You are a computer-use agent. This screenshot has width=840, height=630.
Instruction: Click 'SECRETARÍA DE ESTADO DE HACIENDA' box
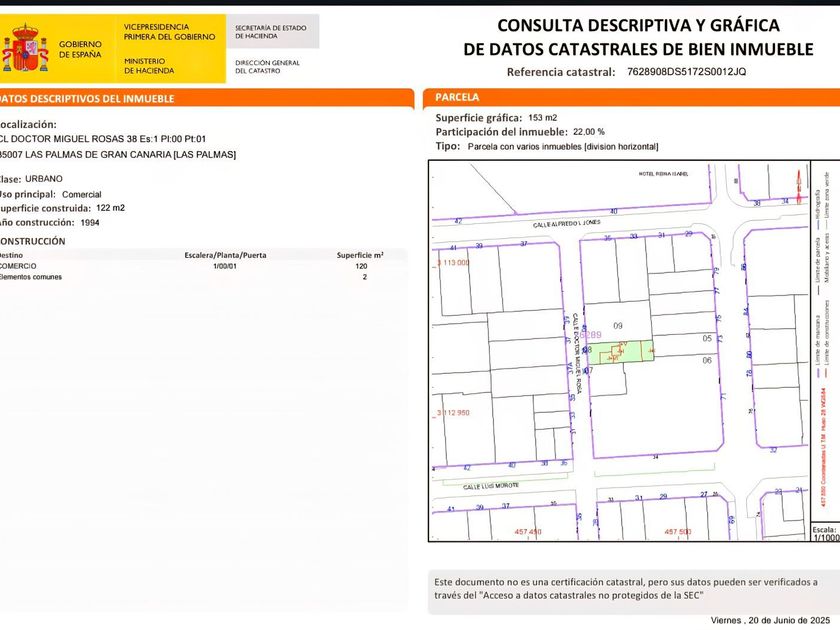(273, 32)
